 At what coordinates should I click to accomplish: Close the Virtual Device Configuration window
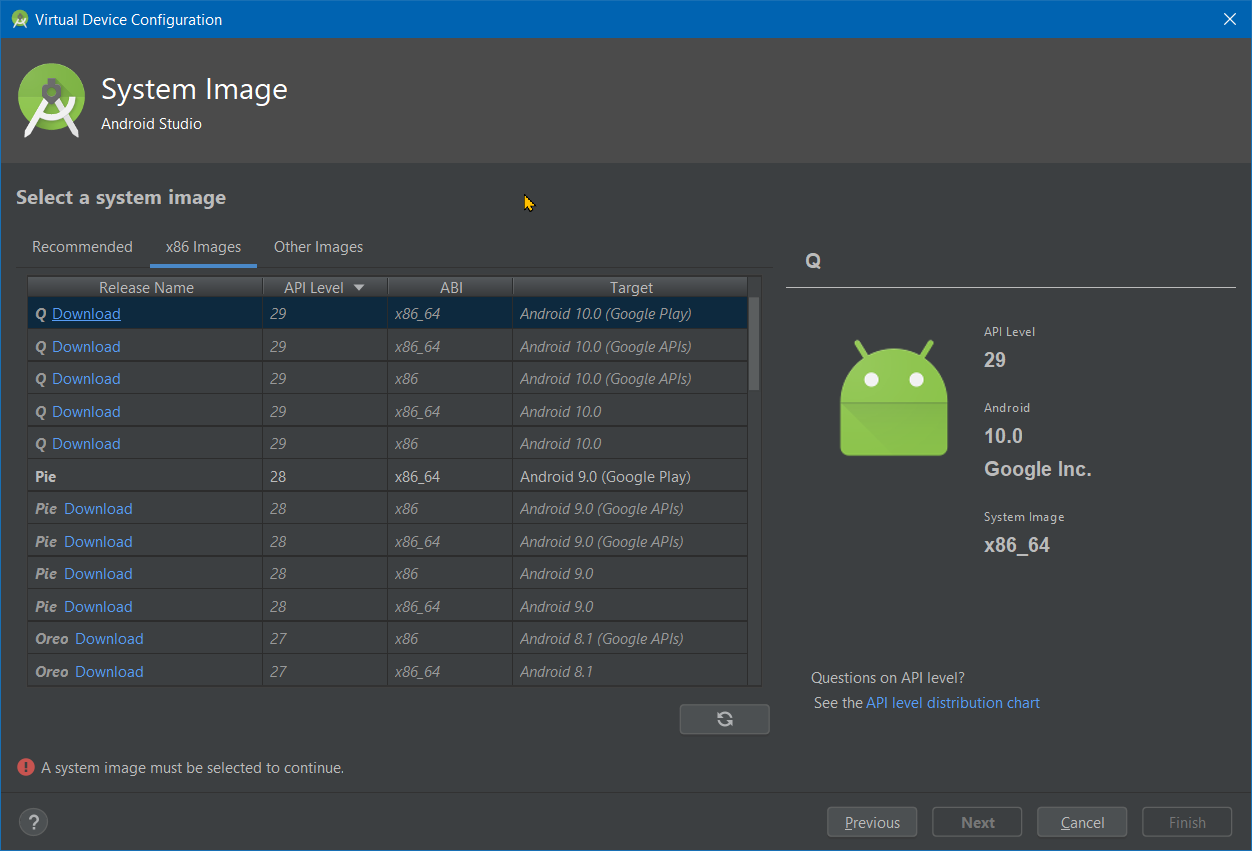1230,19
